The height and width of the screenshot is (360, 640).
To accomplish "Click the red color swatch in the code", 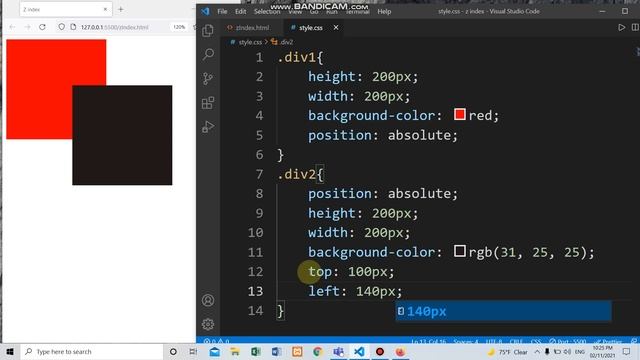I will (460, 114).
